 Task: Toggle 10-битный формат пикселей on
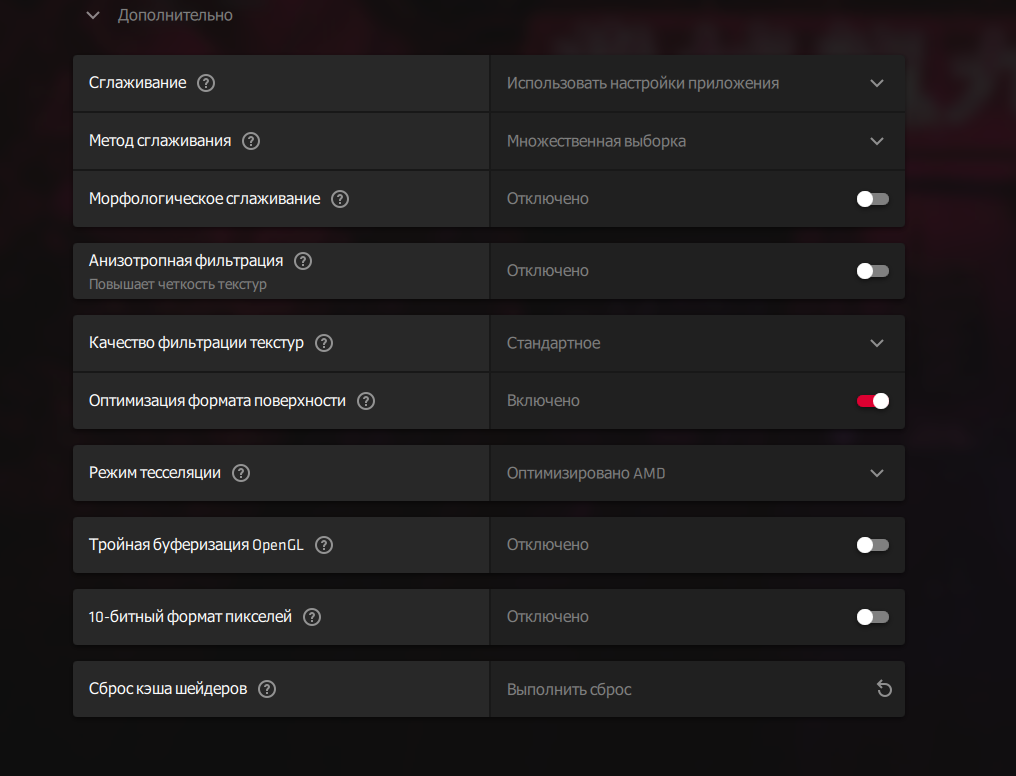point(872,617)
